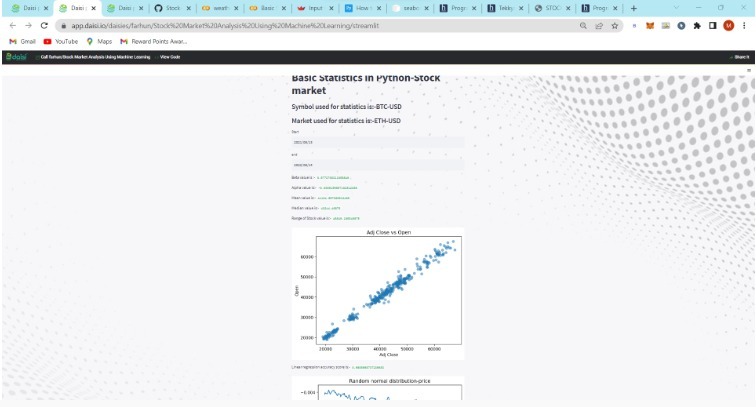This screenshot has height=407, width=756.
Task: Click the 'Market used for statistics is:-ETH-USD' text
Action: pos(346,121)
